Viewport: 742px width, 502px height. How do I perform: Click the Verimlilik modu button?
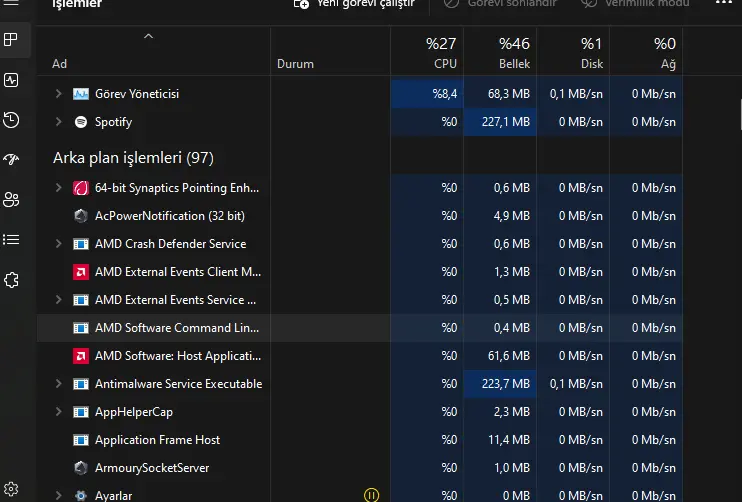point(635,4)
